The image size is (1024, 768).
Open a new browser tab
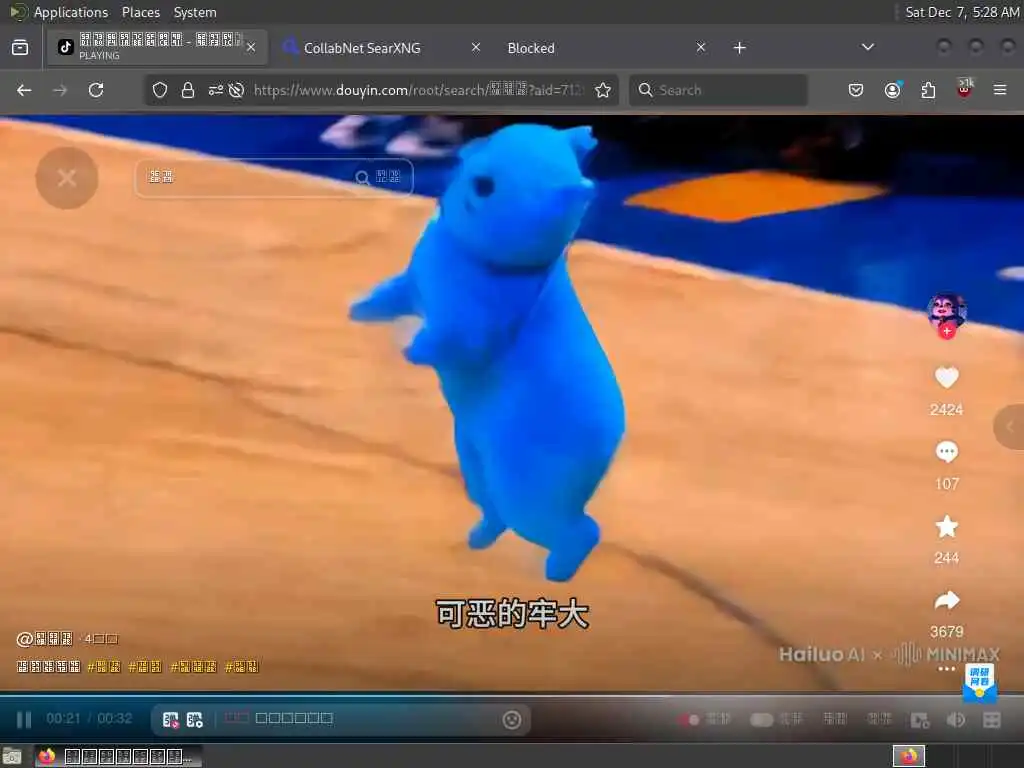pyautogui.click(x=739, y=48)
